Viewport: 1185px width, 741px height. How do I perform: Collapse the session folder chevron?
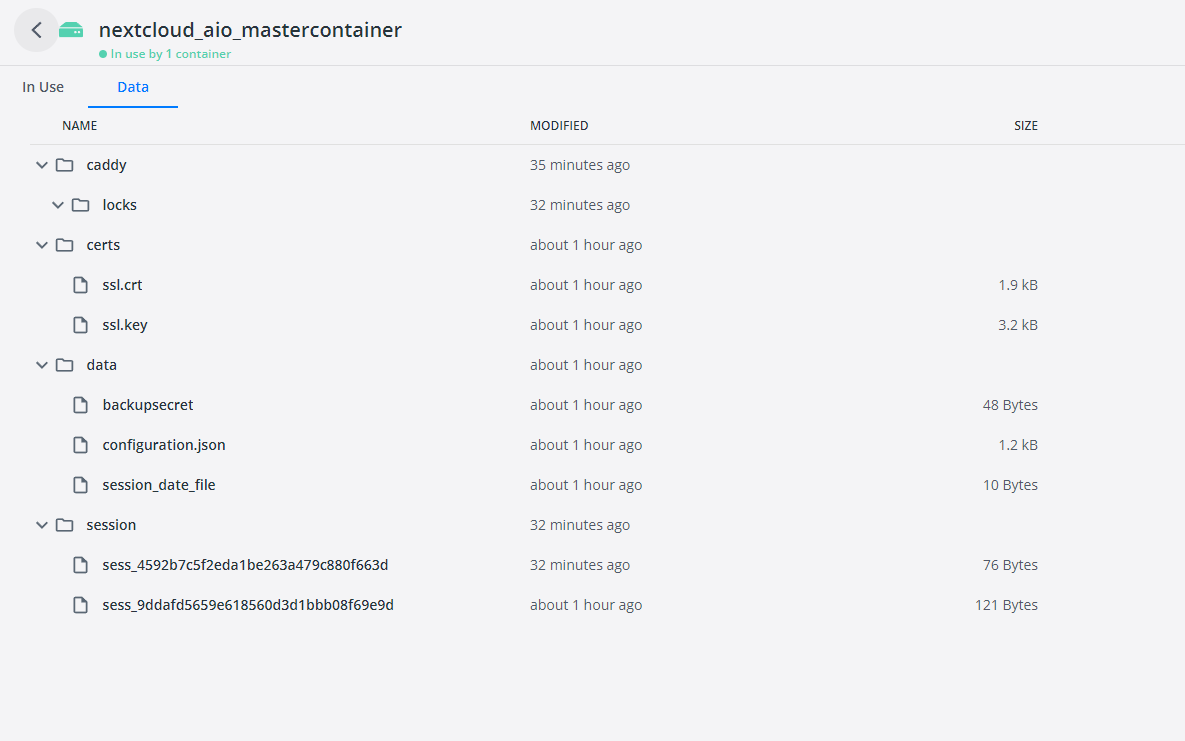tap(42, 525)
